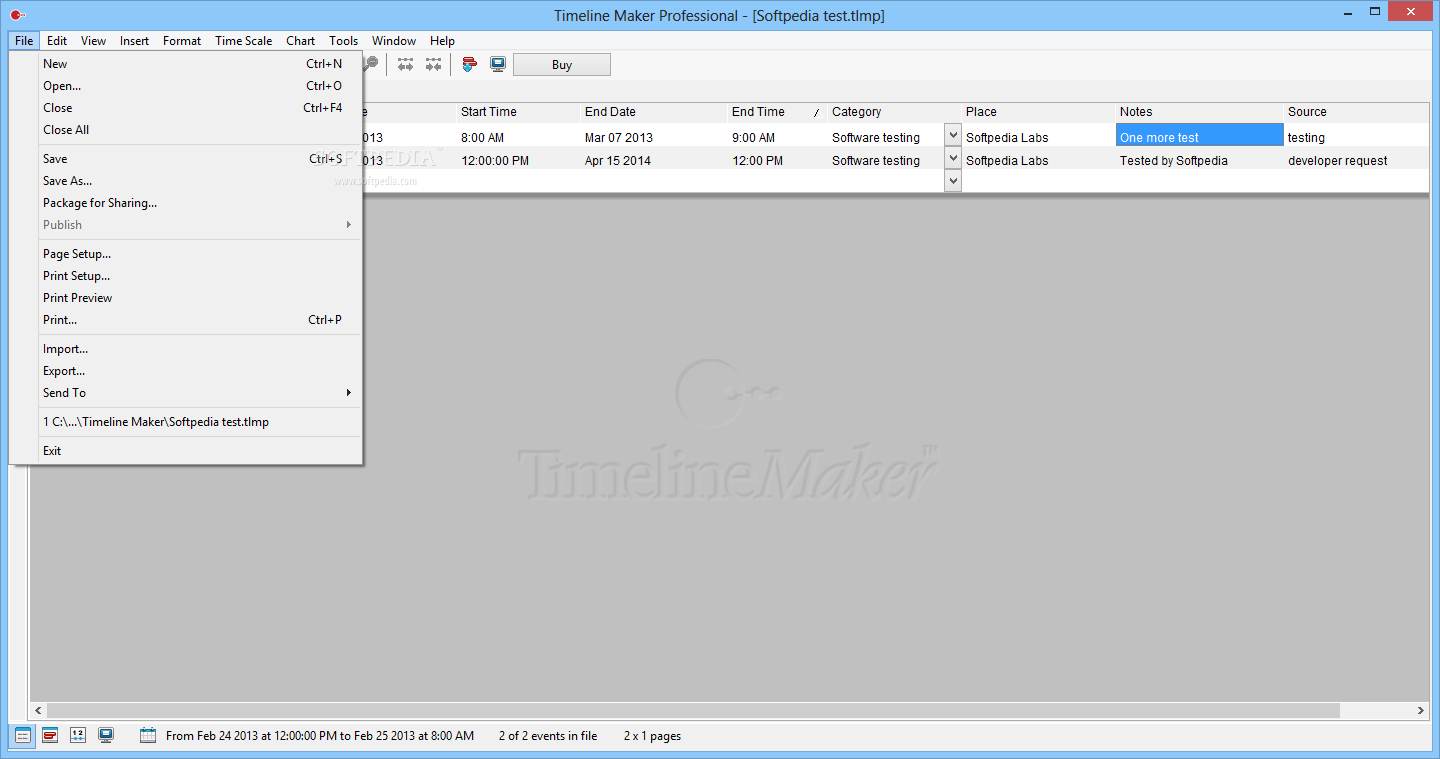Click the 'developer request' source cell

click(1356, 160)
